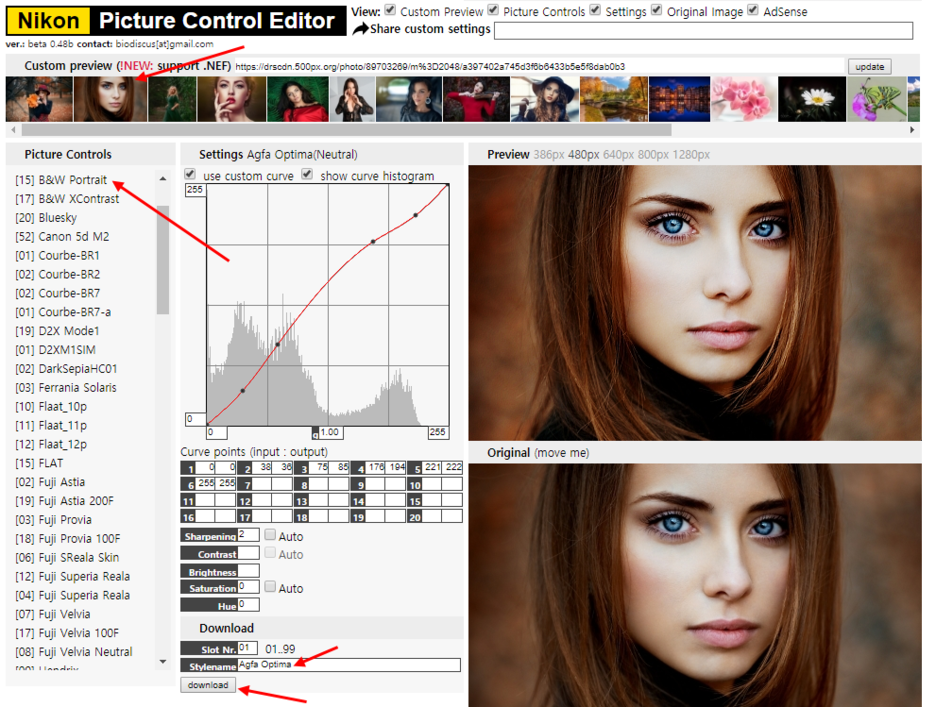The width and height of the screenshot is (936, 707).
Task: Click the Hue value field
Action: (x=248, y=605)
